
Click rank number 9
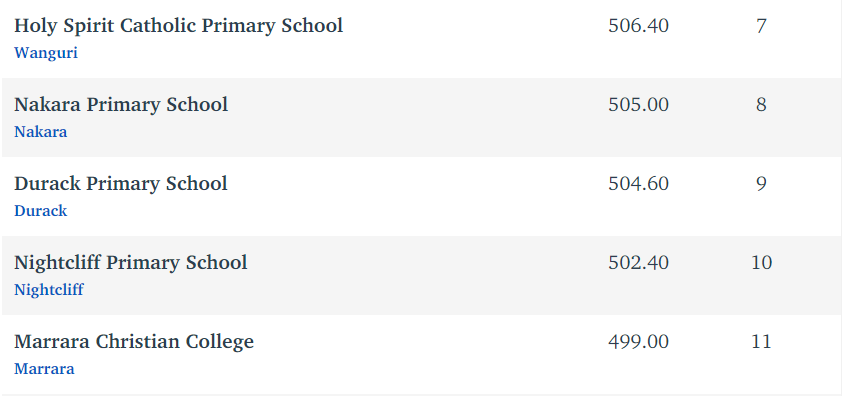pos(761,184)
